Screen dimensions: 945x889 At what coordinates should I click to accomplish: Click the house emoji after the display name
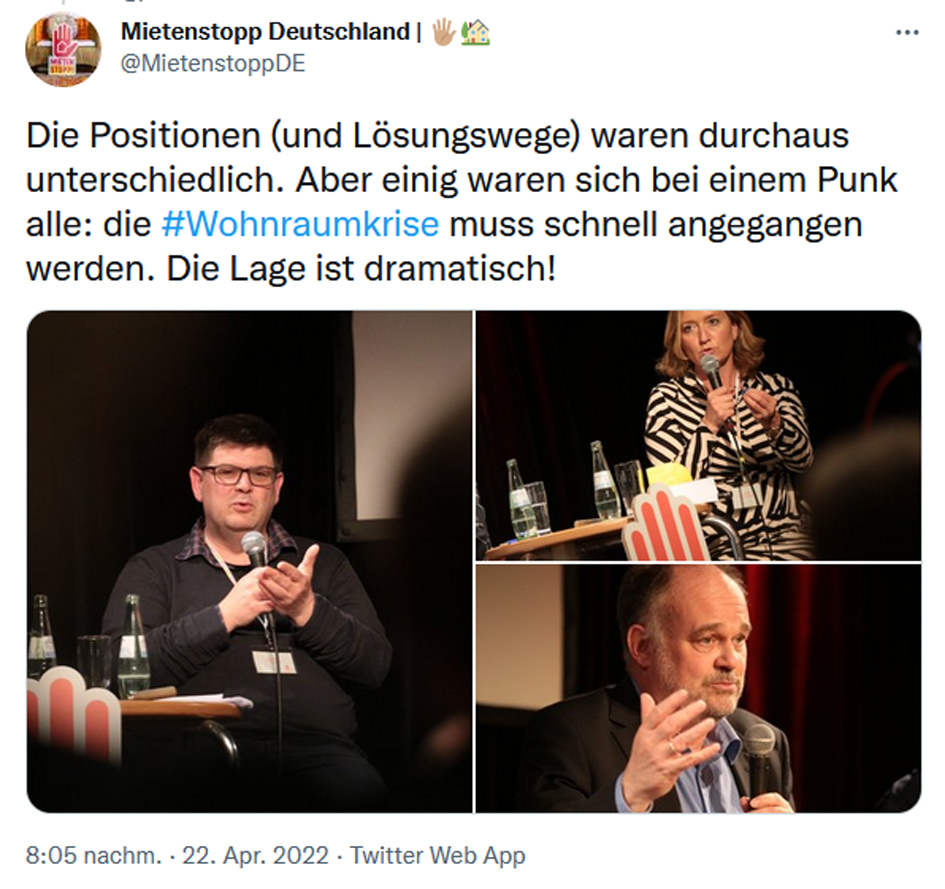[x=476, y=31]
